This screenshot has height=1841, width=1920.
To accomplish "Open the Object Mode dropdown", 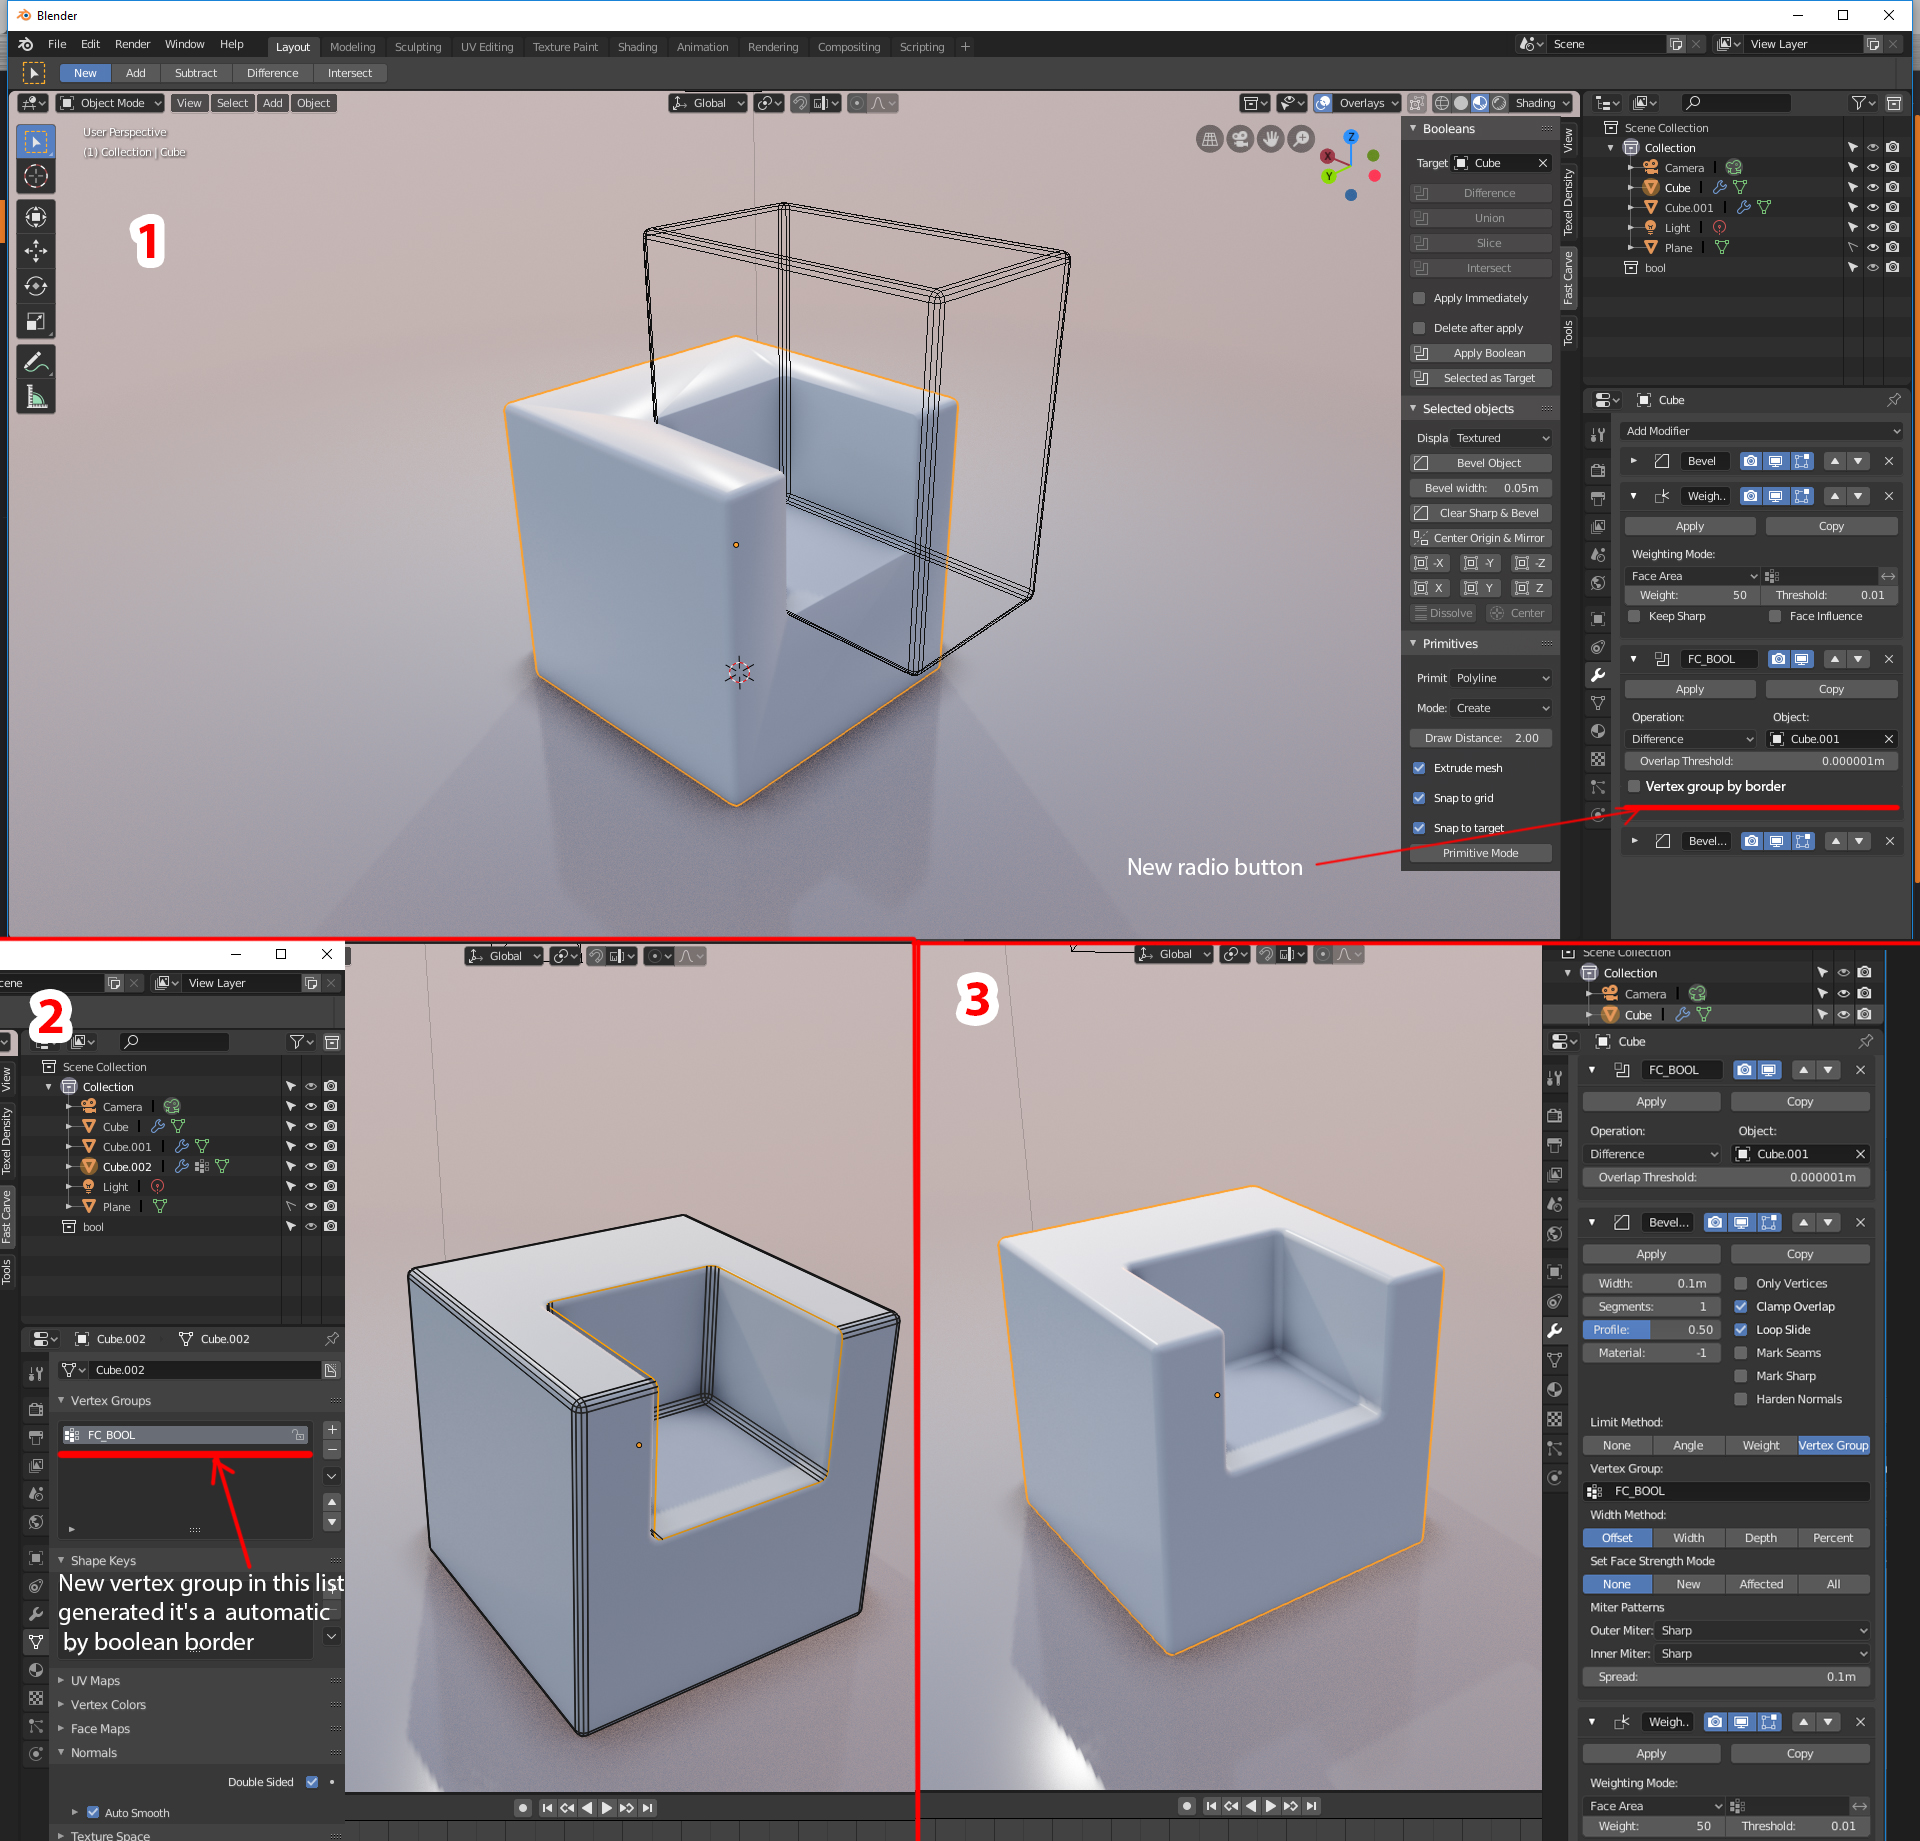I will pyautogui.click(x=110, y=103).
